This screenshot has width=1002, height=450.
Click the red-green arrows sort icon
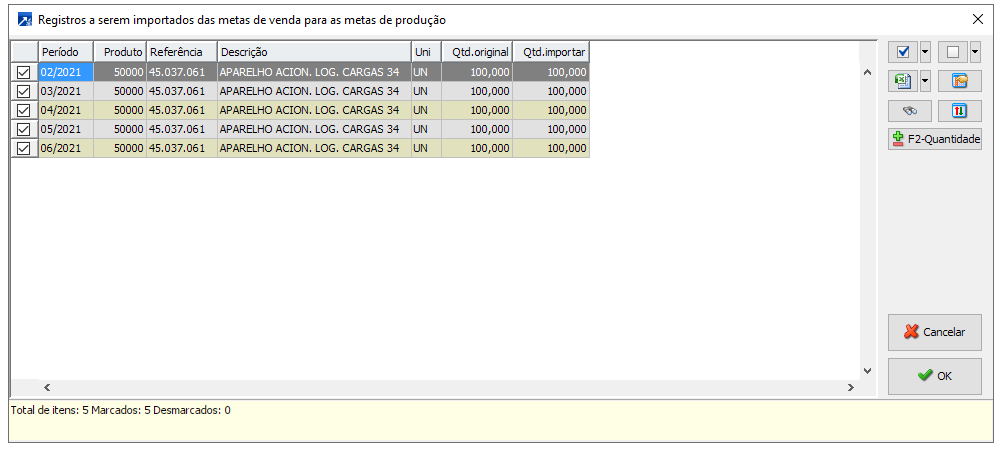960,111
